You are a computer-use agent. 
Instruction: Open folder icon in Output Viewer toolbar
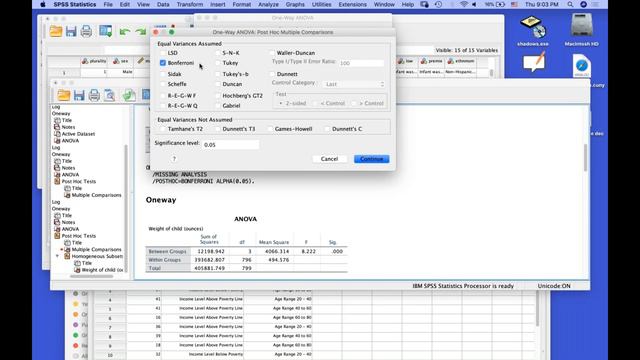(x=64, y=95)
